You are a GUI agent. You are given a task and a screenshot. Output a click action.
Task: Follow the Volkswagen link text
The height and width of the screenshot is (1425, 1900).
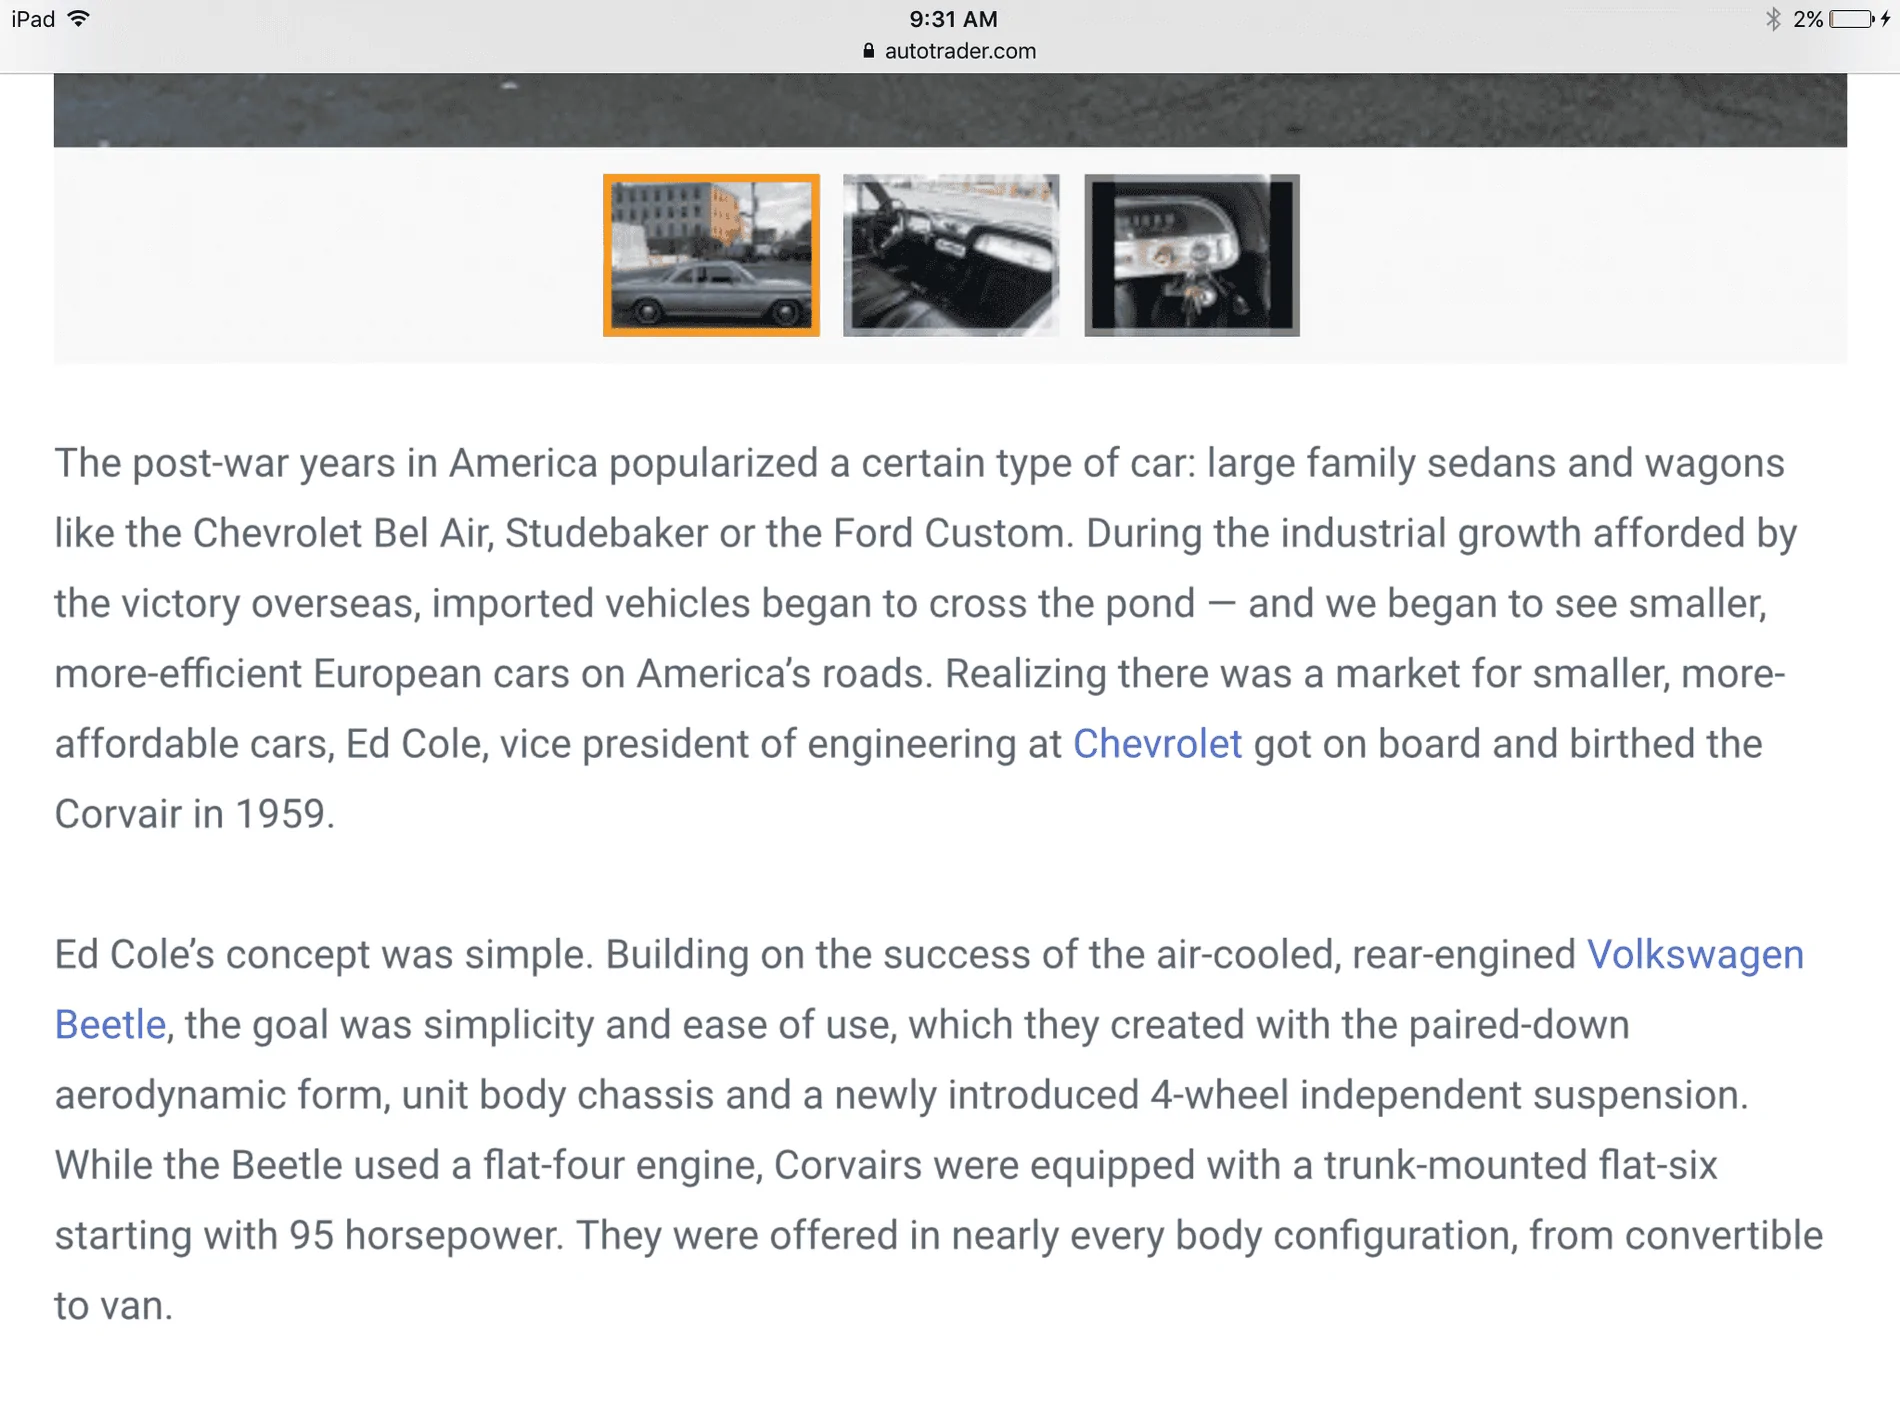click(x=1695, y=954)
